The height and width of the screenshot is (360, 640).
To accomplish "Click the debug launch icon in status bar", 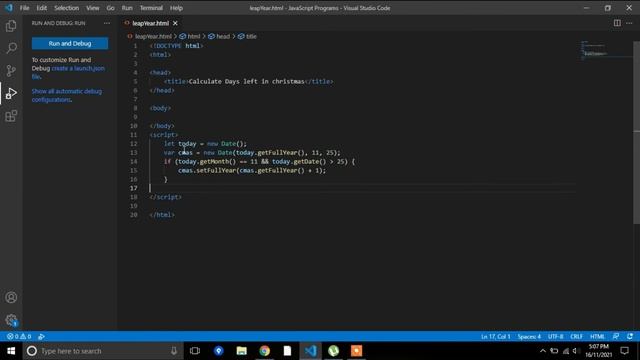I will 41,336.
